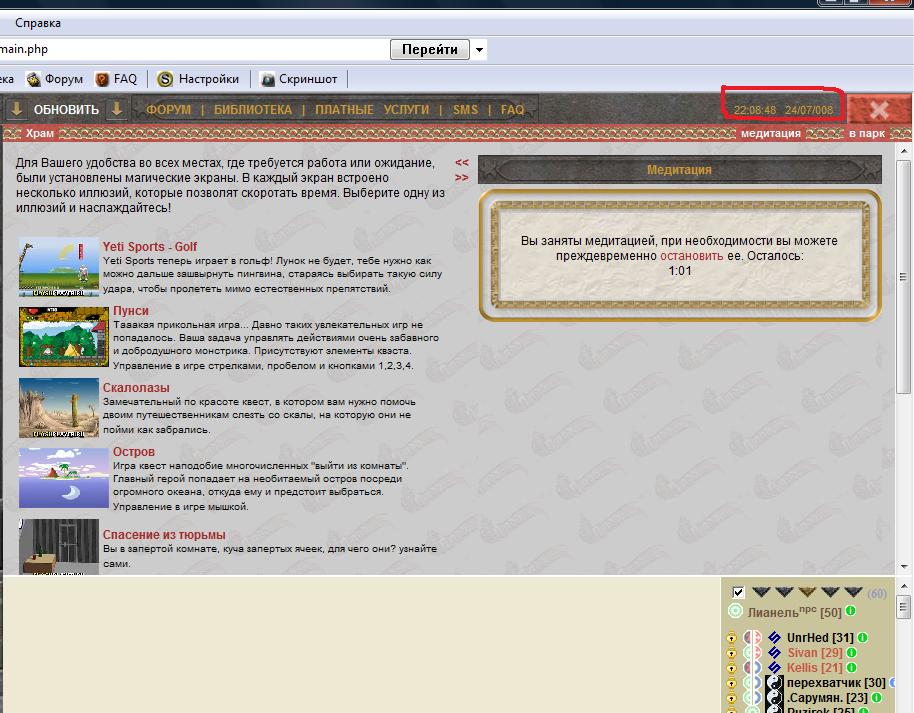Click the down arrow left of ОБНОВИТЬ
This screenshot has height=713, width=914.
(17, 109)
